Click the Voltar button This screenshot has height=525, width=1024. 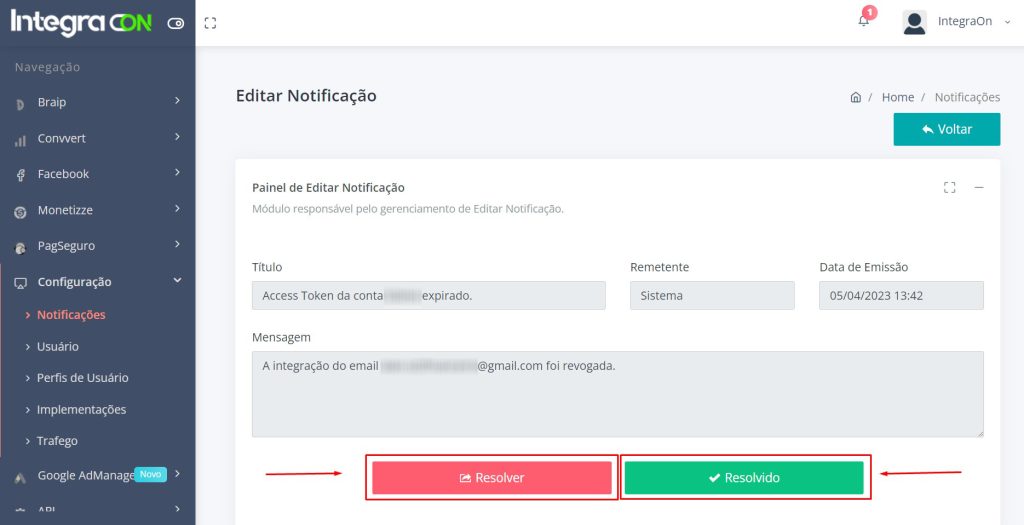click(x=946, y=129)
